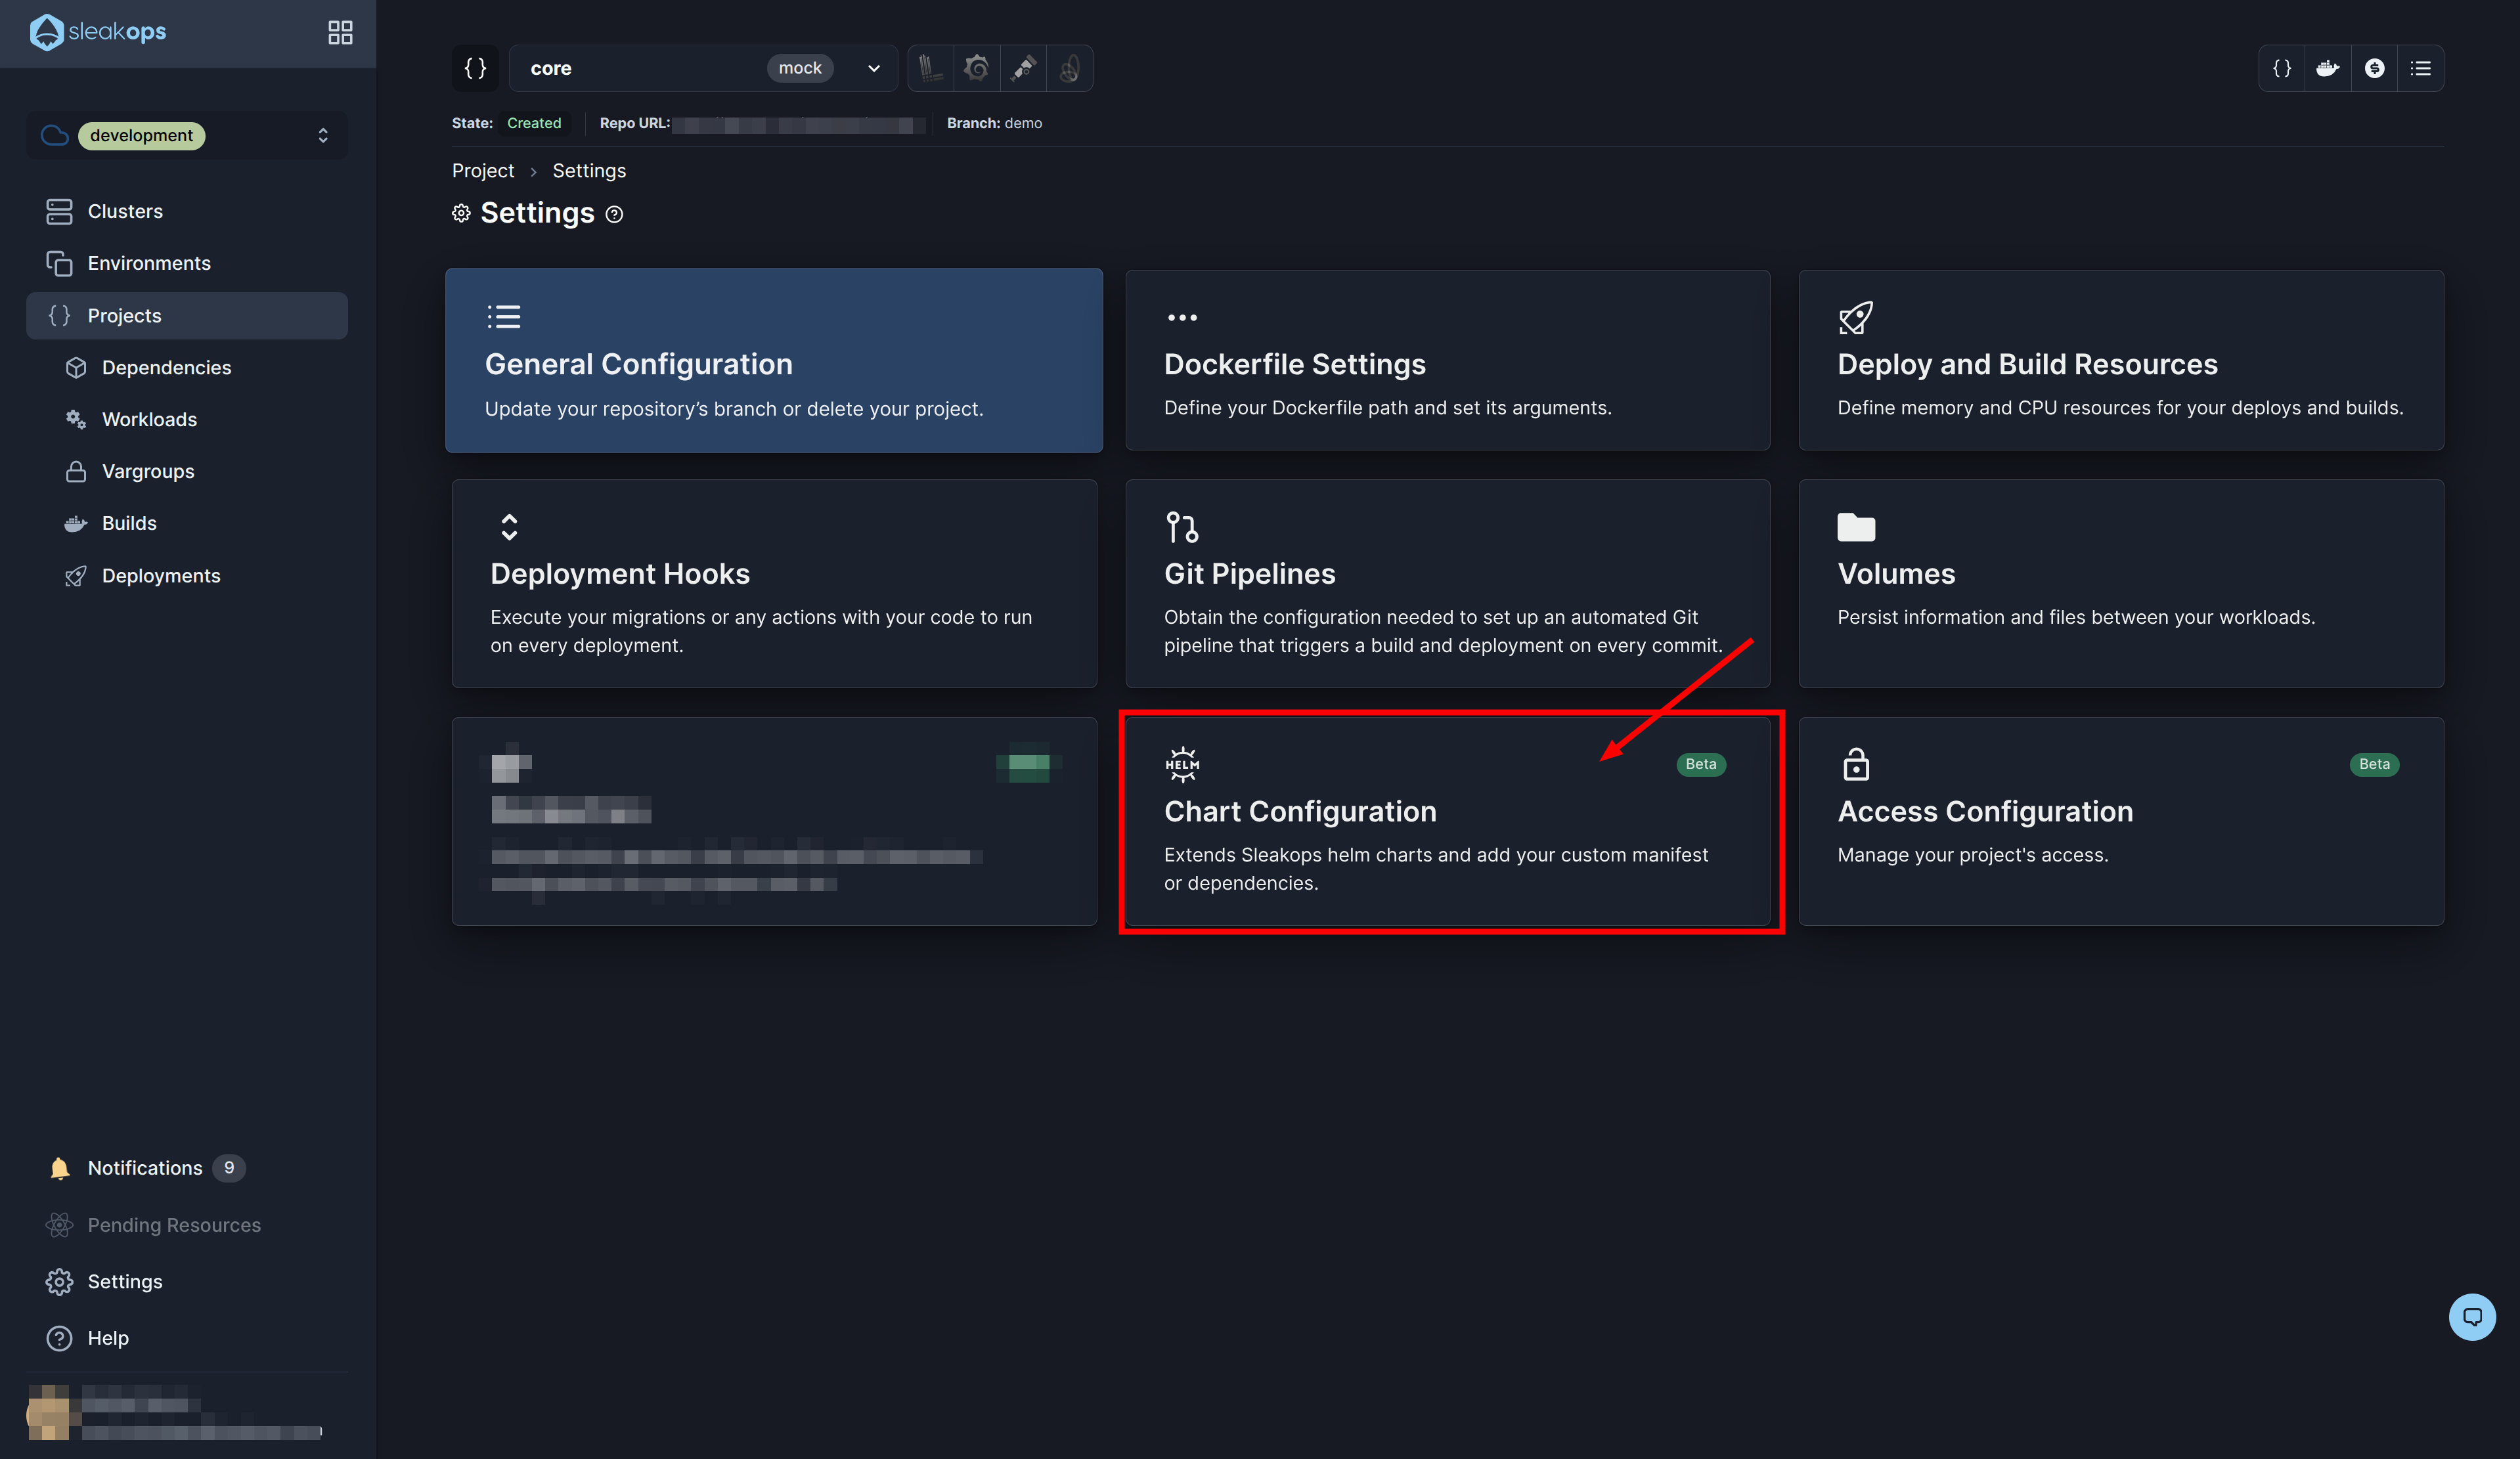
Task: Open the development environment selector
Action: [187, 135]
